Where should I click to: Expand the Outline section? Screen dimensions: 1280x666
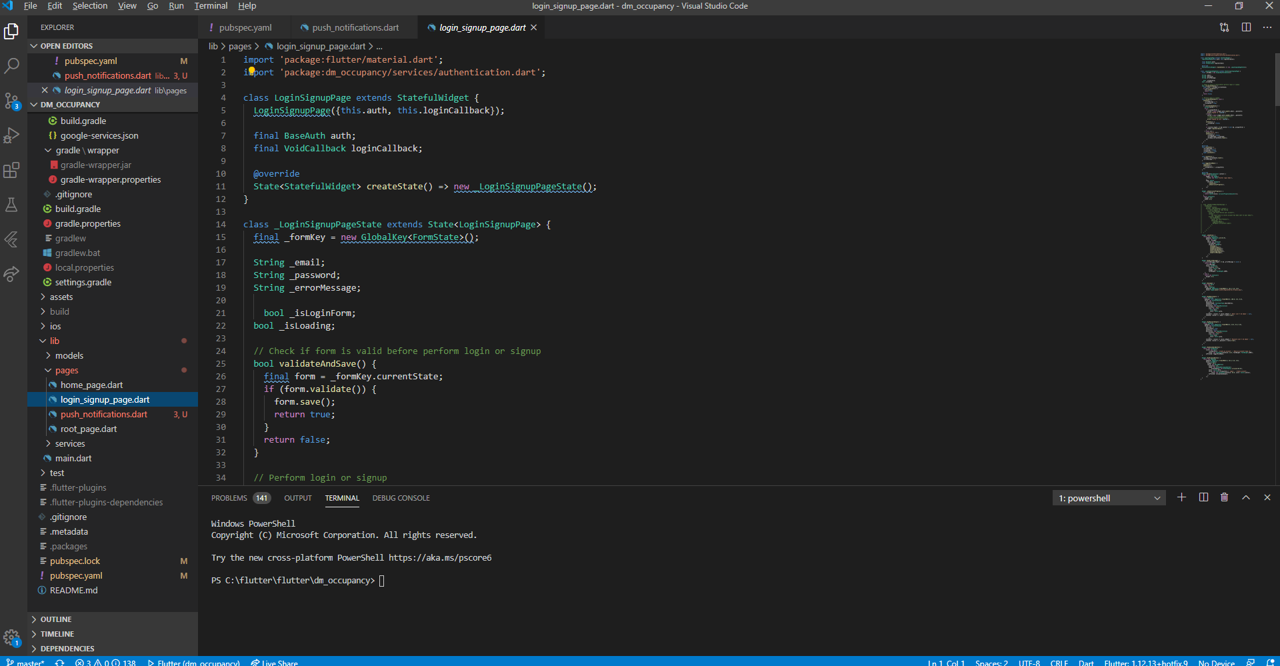(x=113, y=619)
